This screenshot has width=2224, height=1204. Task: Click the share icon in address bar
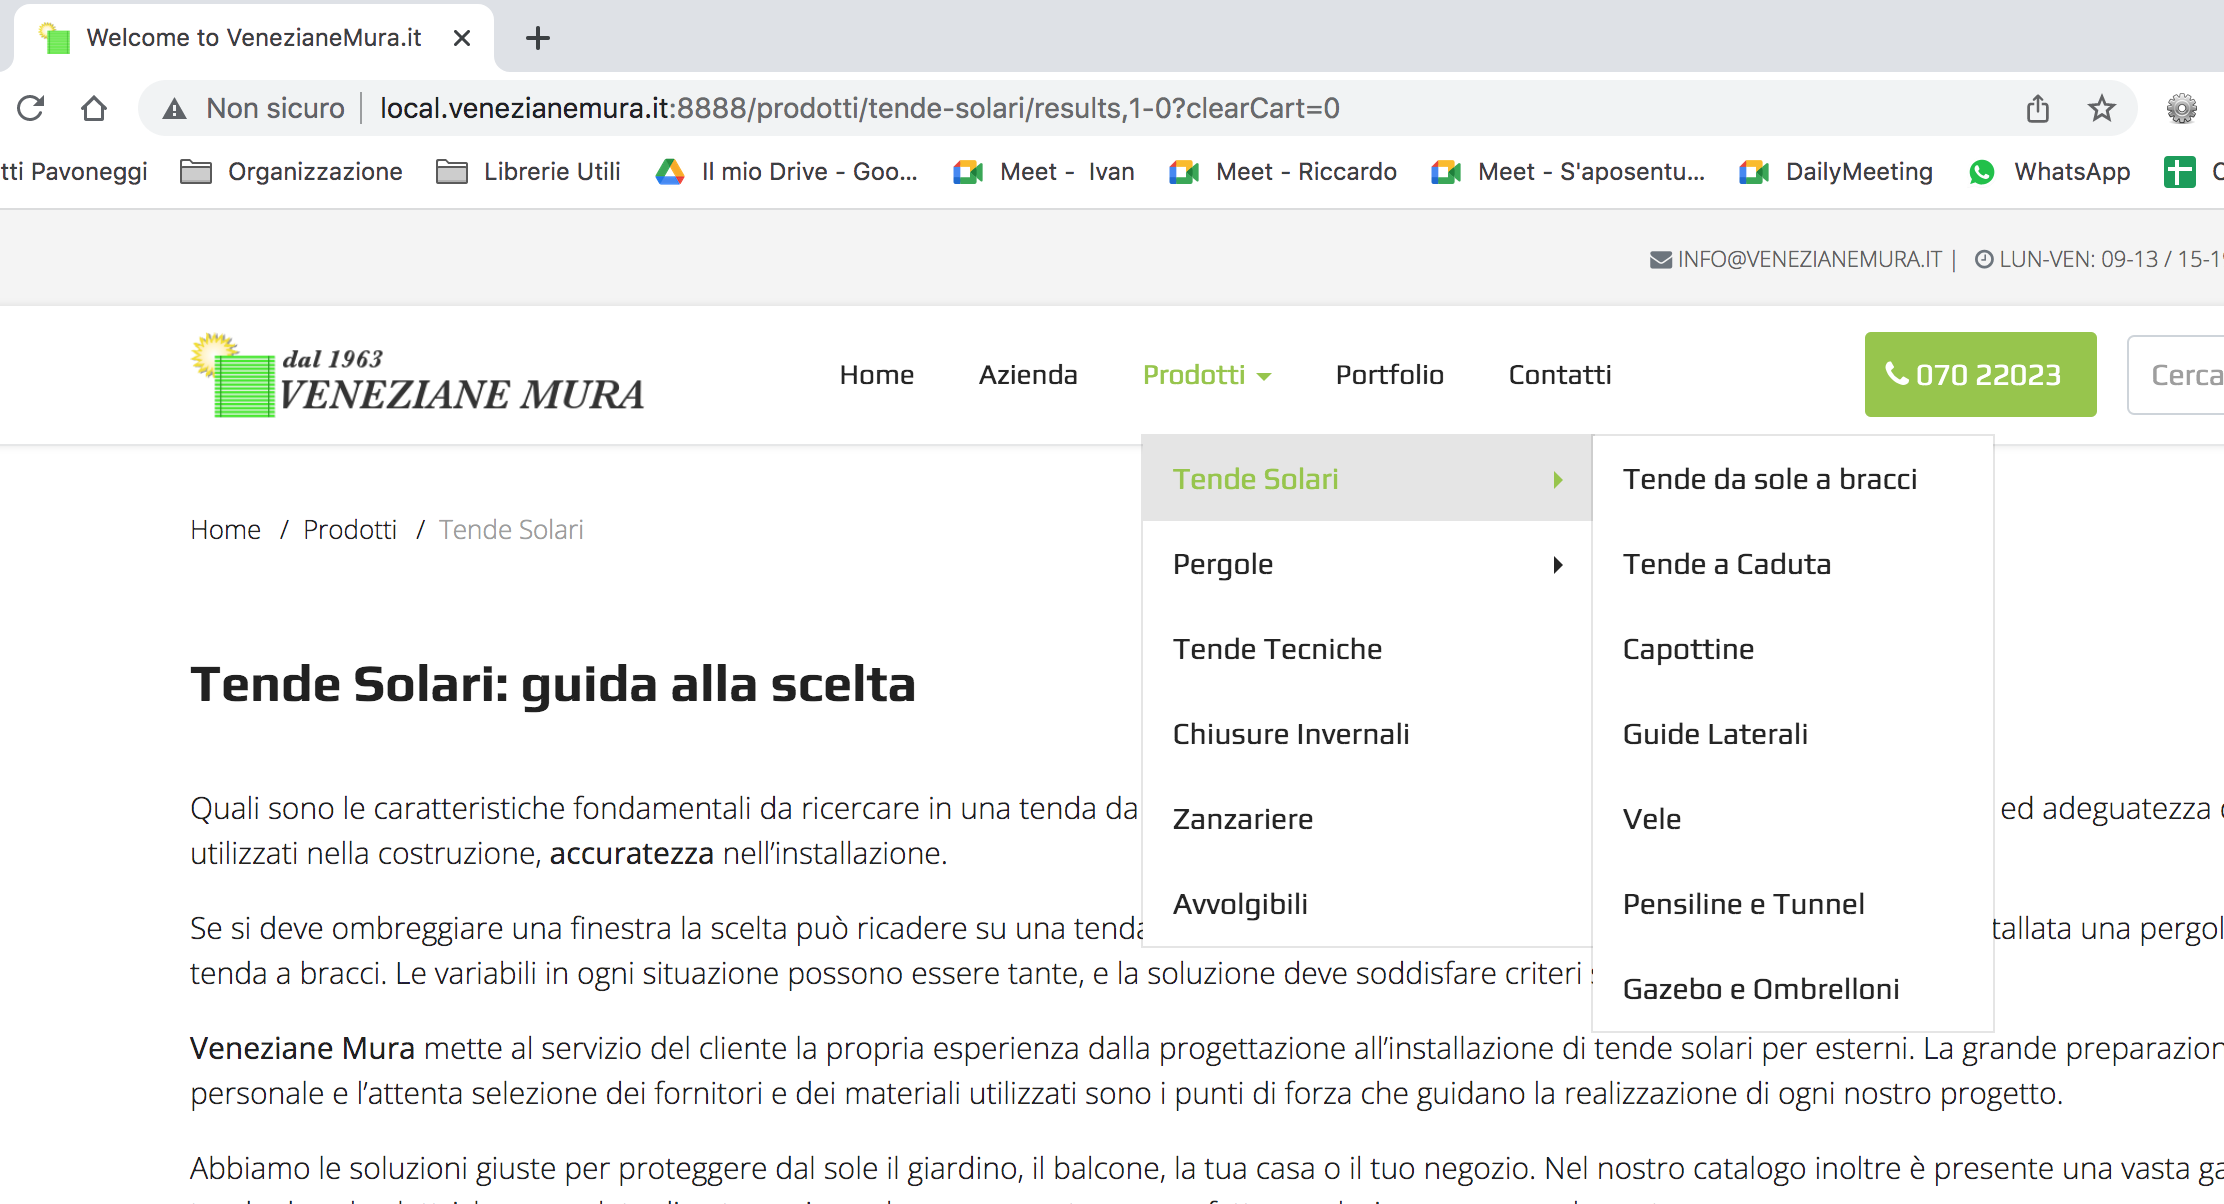[x=2038, y=108]
